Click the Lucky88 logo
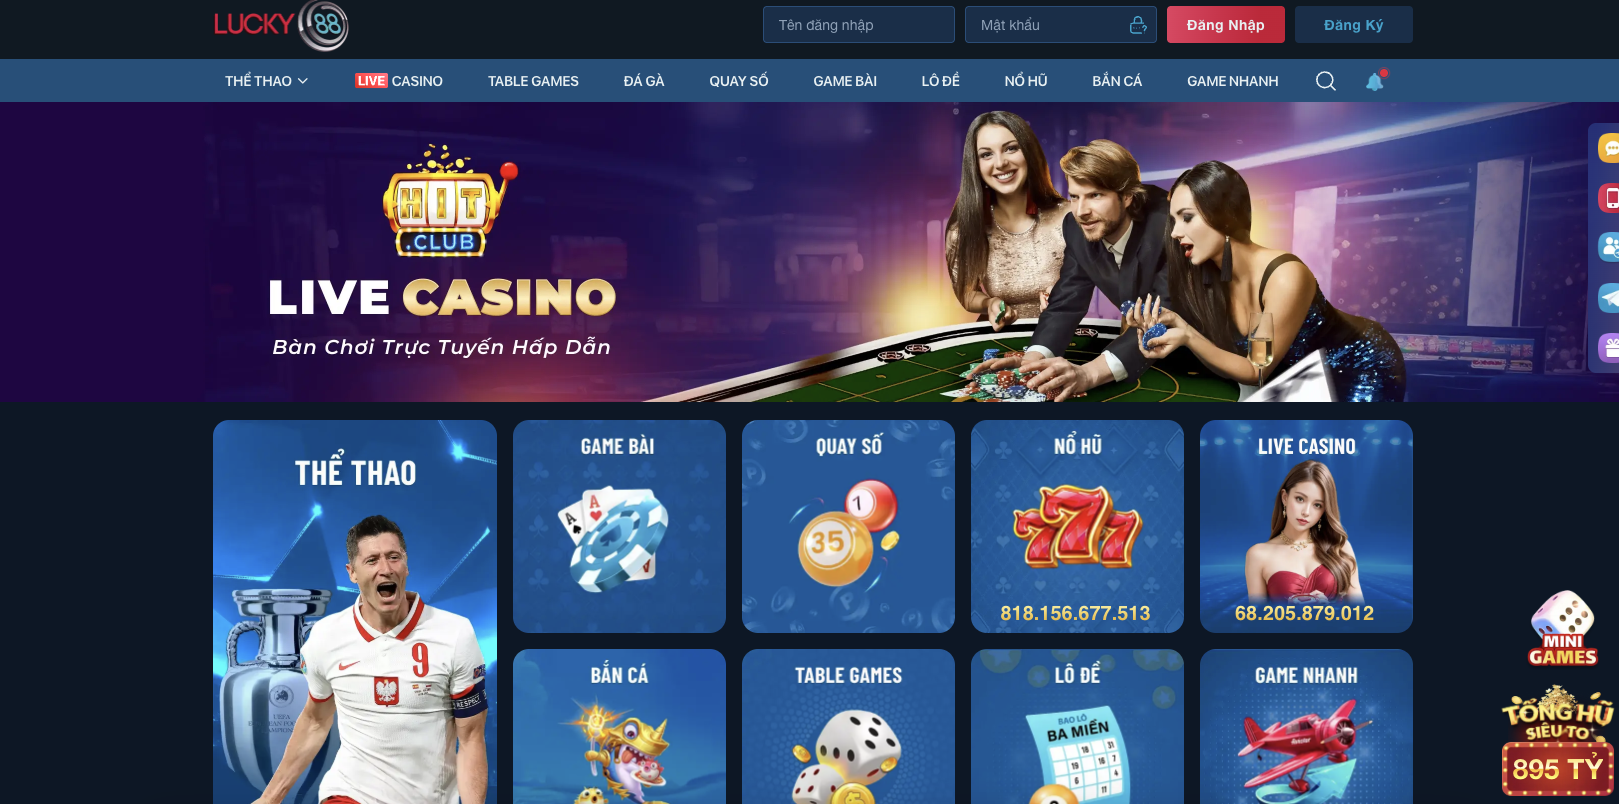Viewport: 1619px width, 804px height. 281,25
